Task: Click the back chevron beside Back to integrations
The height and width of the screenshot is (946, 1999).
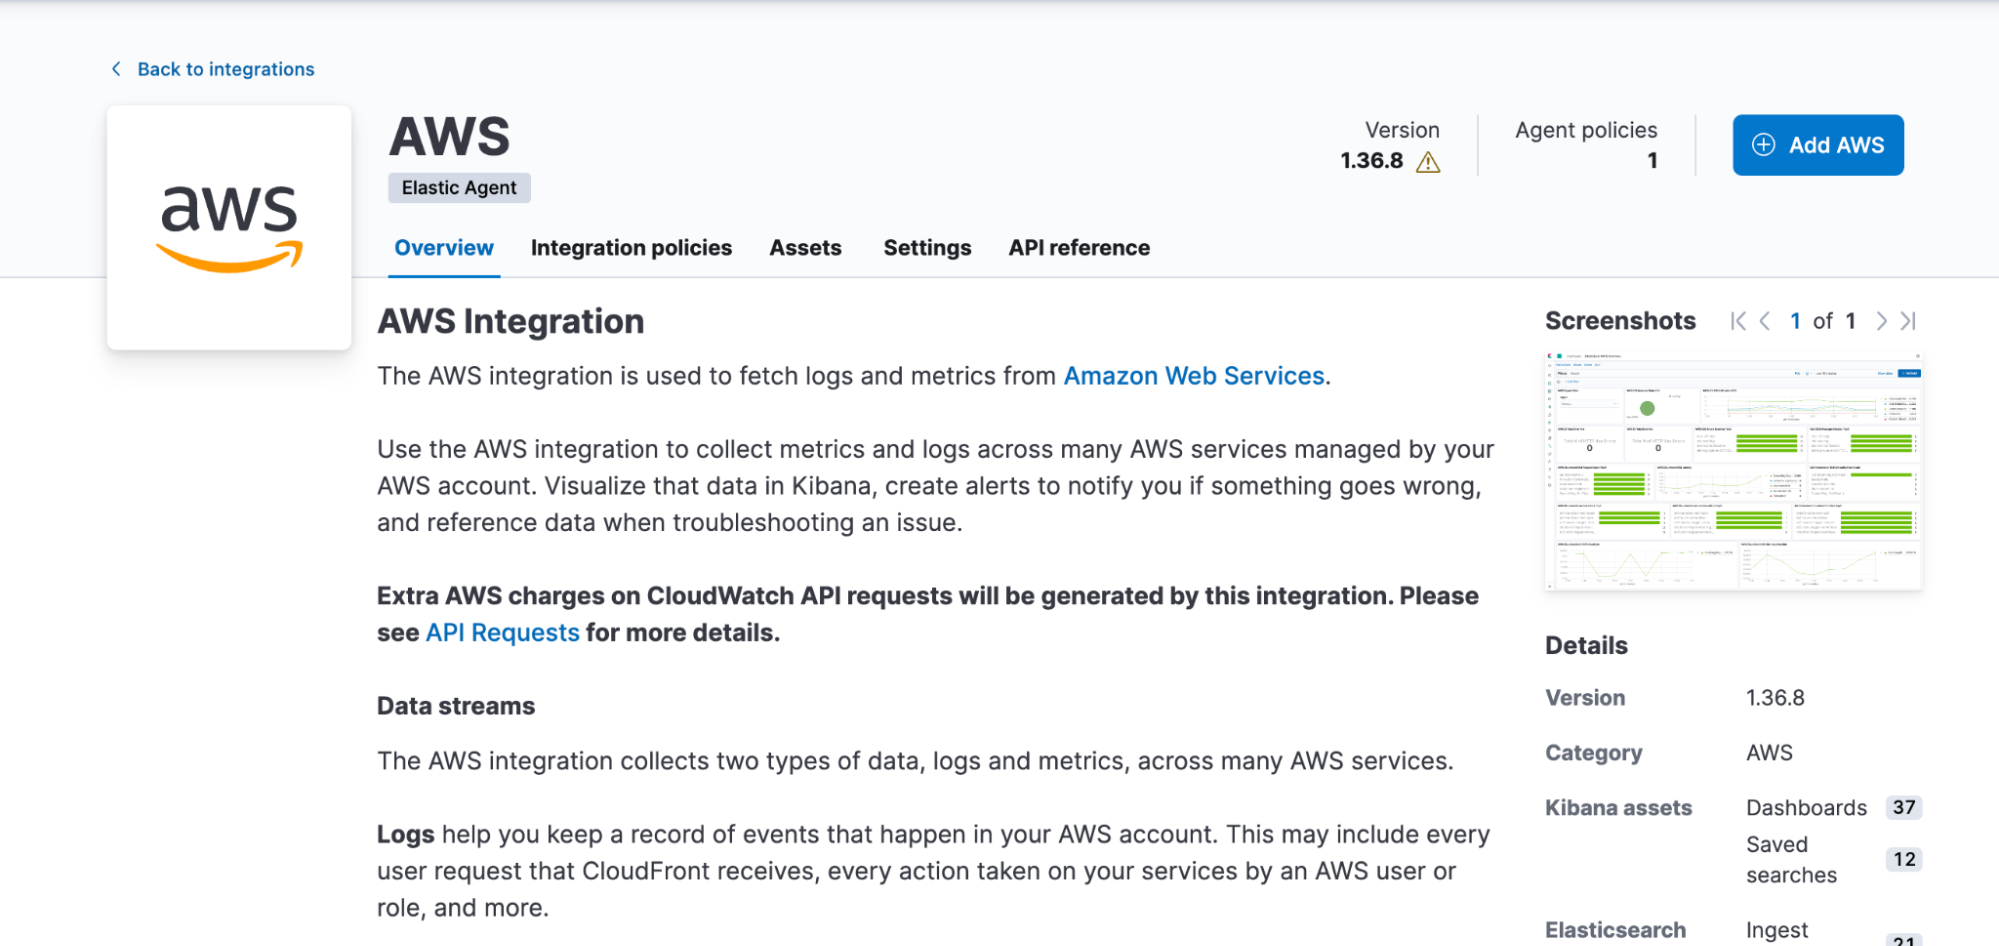Action: [x=116, y=69]
